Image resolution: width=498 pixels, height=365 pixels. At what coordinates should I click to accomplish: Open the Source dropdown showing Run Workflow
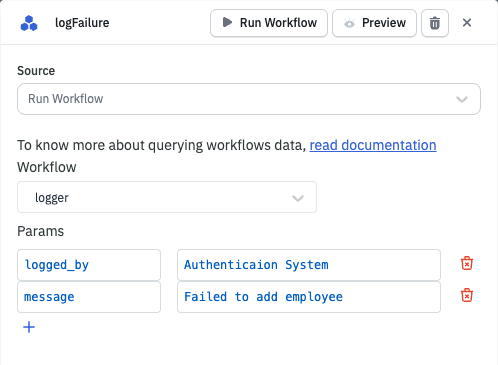pyautogui.click(x=249, y=99)
